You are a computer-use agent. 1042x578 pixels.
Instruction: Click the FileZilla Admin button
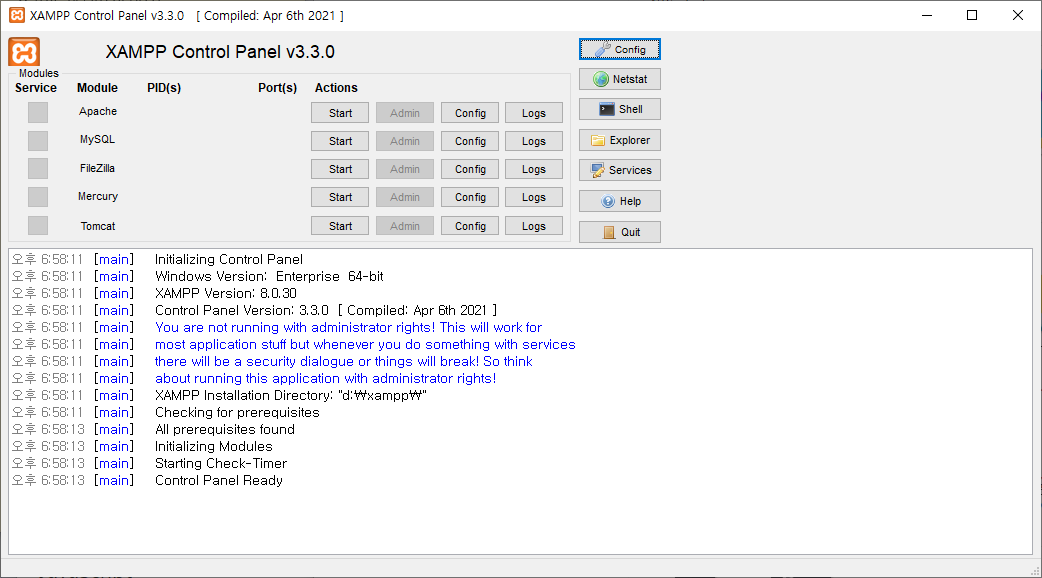click(x=405, y=169)
